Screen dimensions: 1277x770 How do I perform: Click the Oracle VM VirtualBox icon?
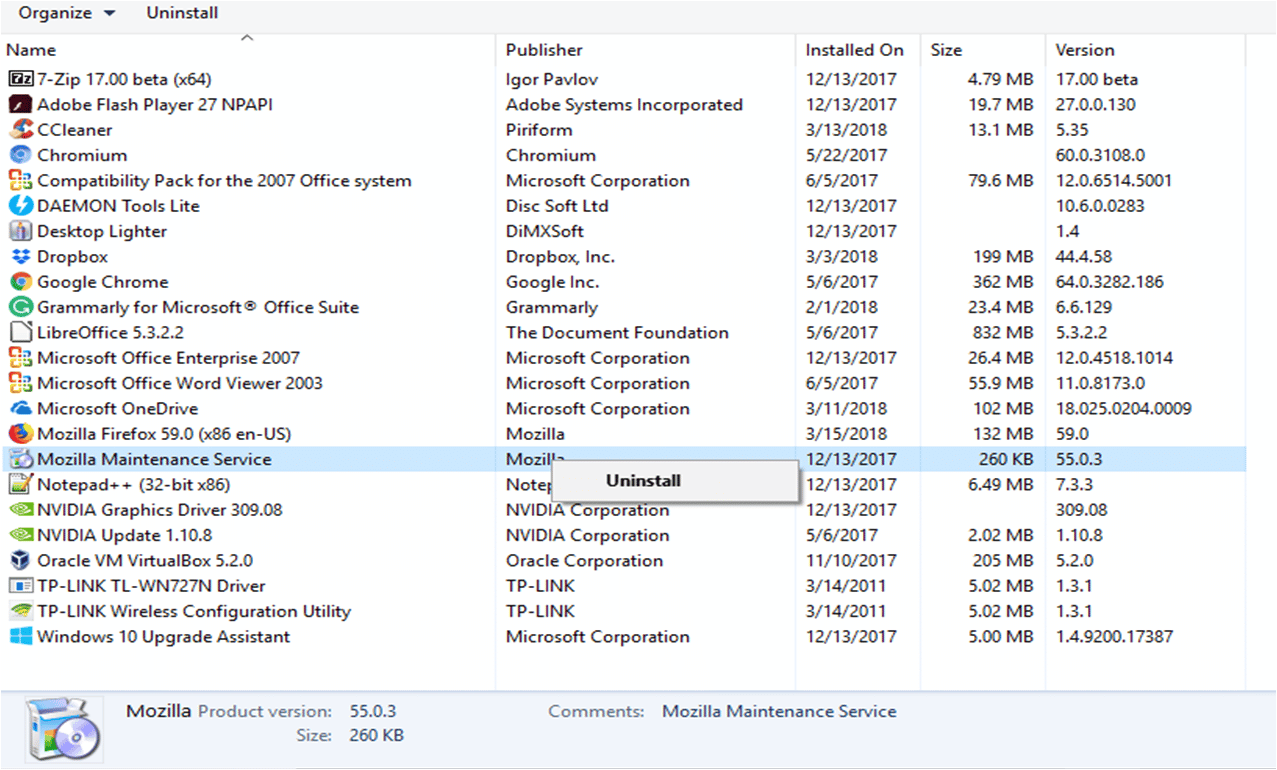(21, 561)
